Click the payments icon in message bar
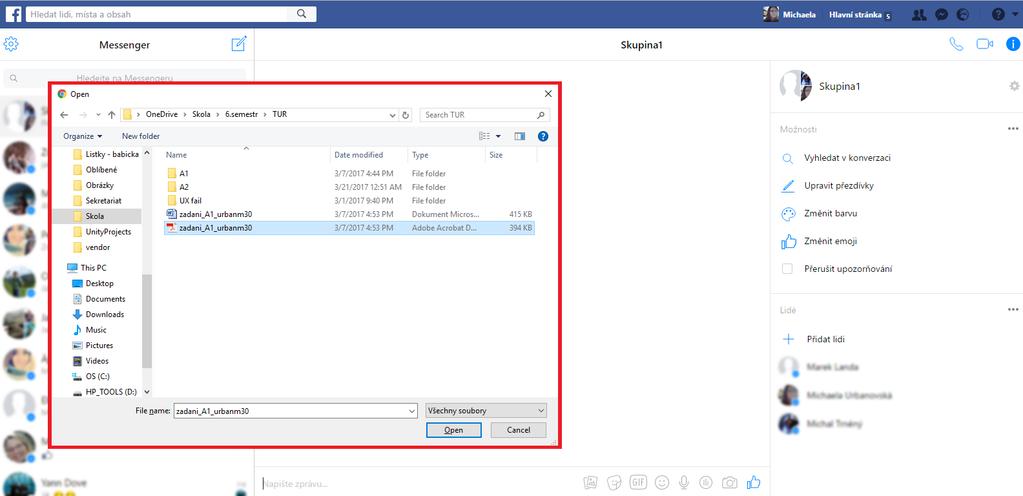Screen dimensions: 1023x496 (705, 483)
